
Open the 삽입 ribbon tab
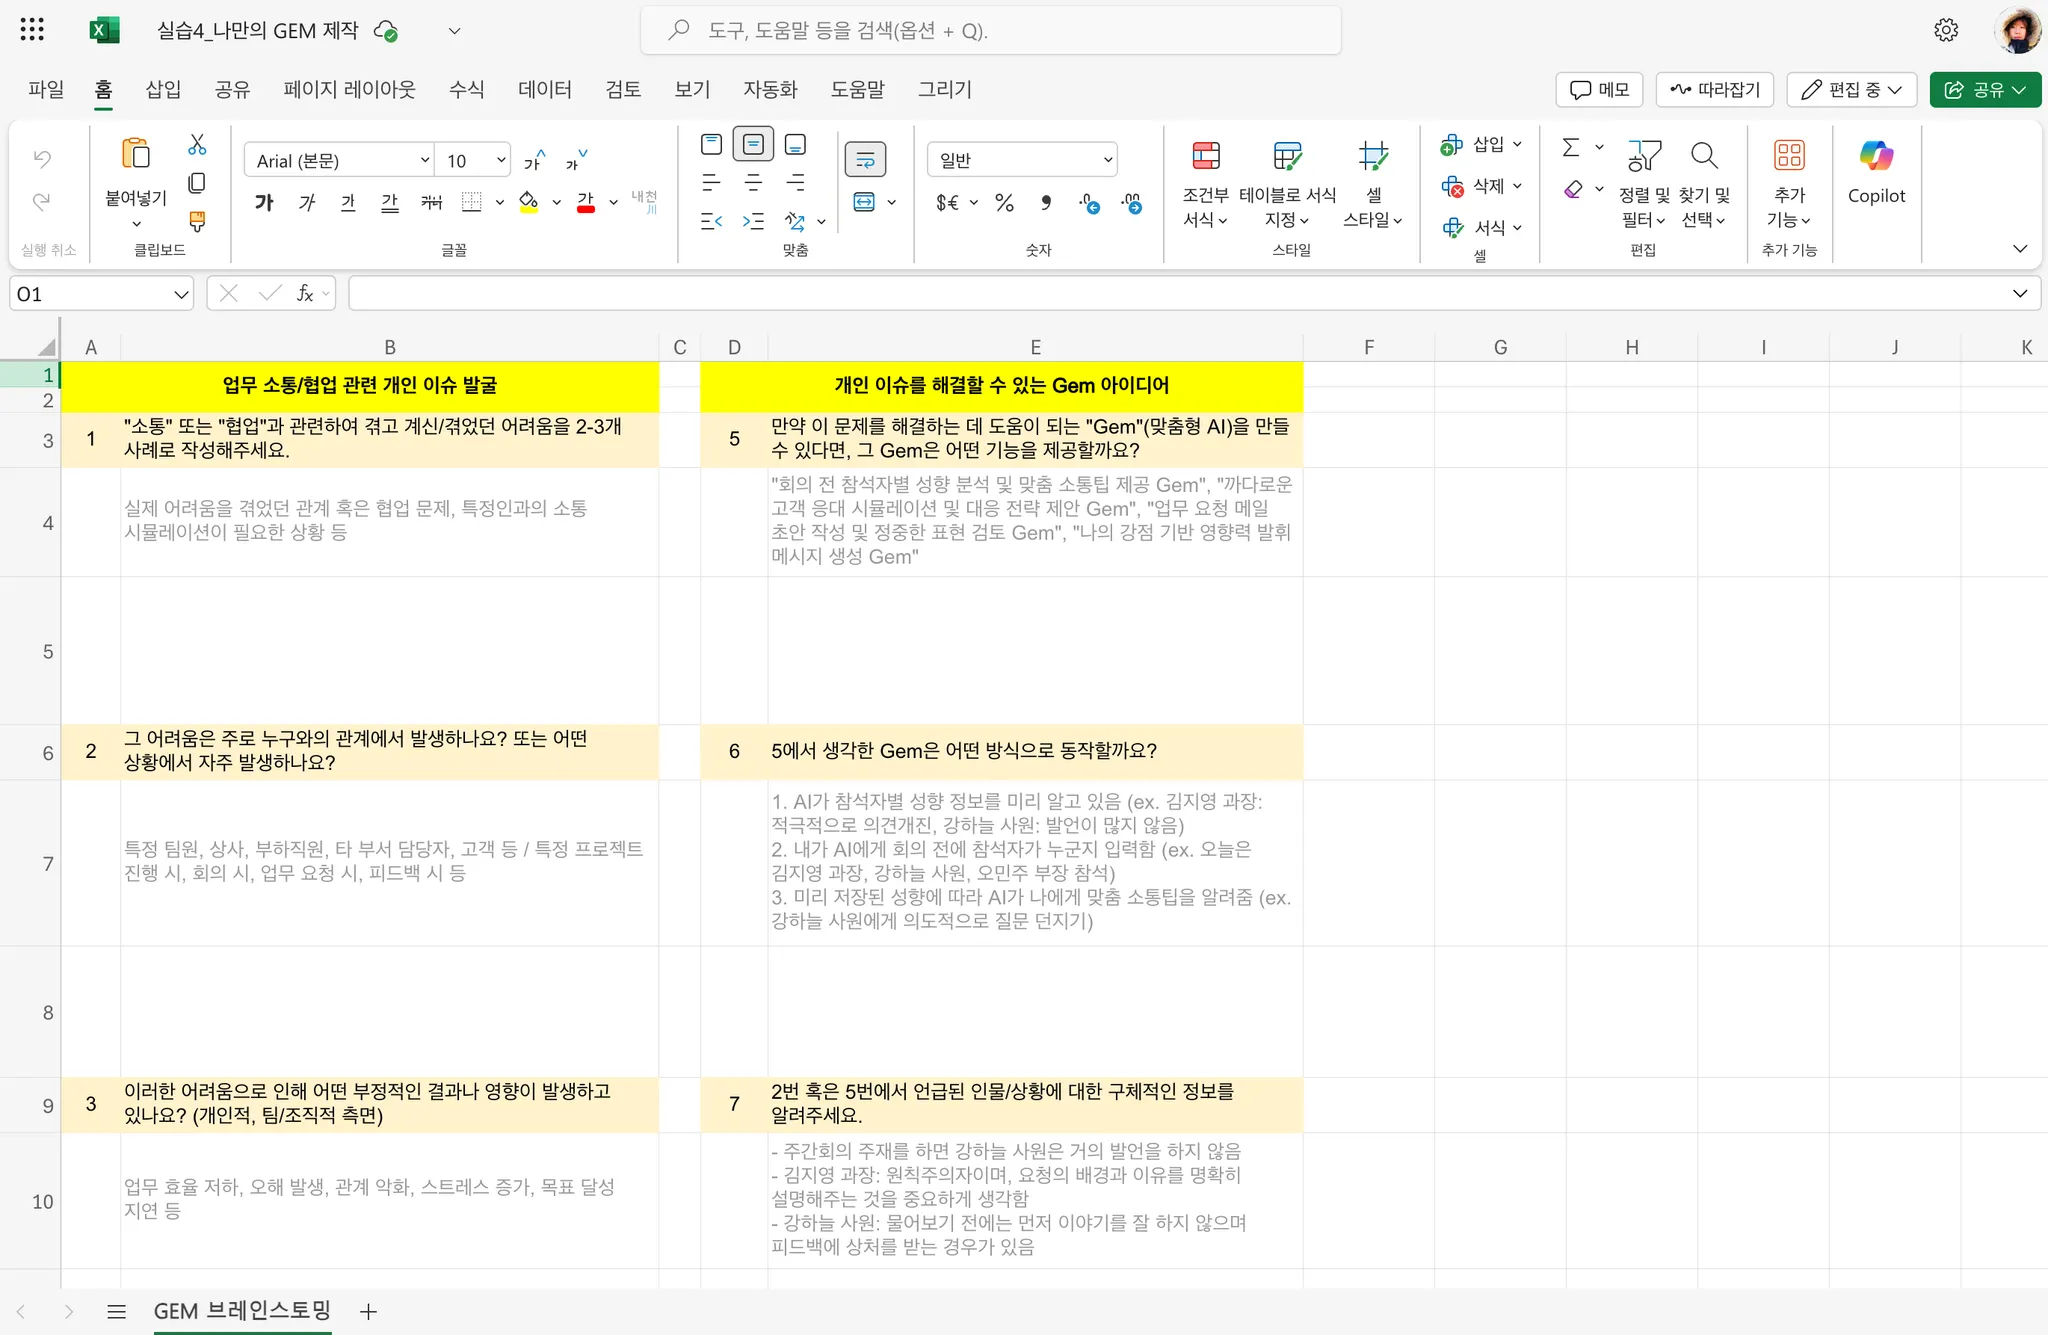pos(163,89)
